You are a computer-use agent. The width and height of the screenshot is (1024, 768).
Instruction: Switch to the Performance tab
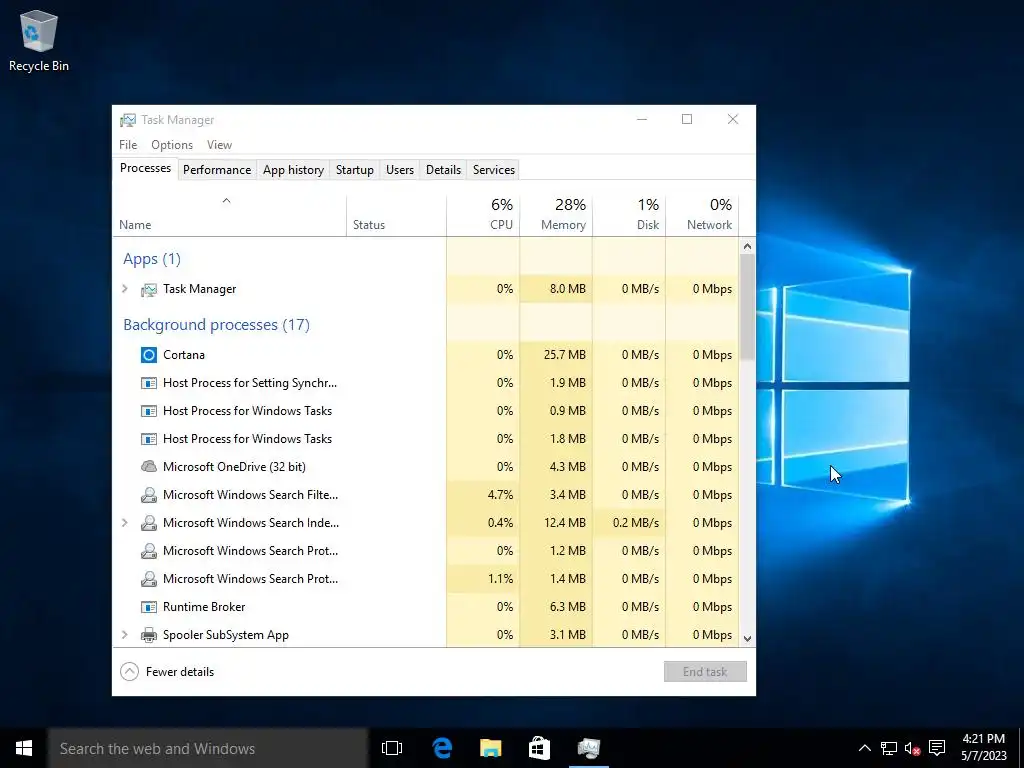pos(217,170)
